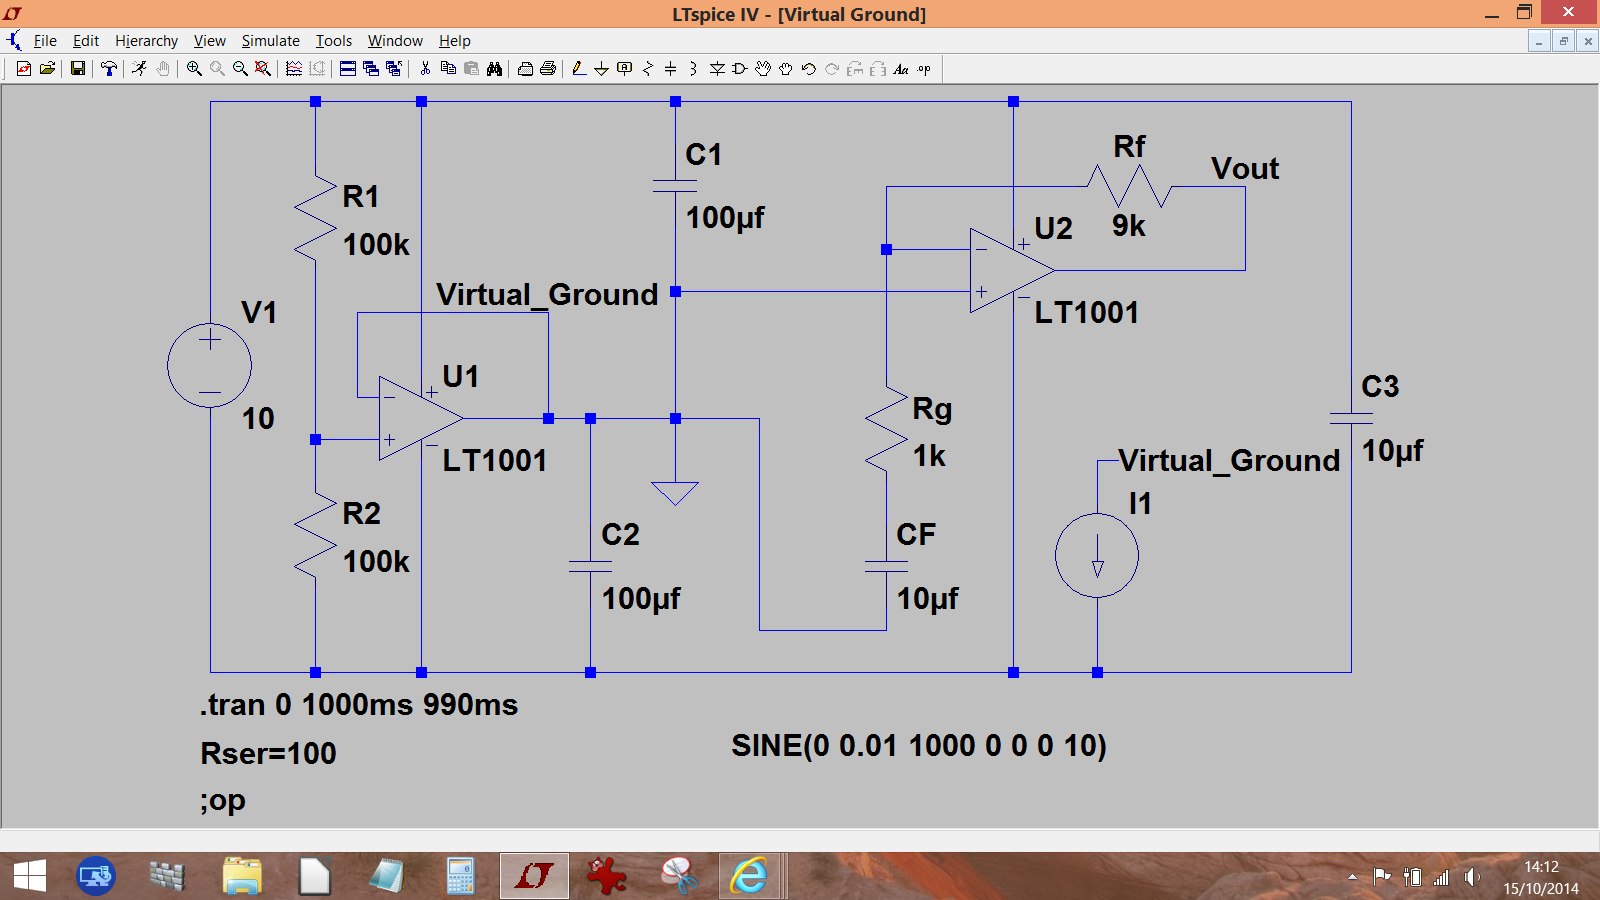This screenshot has width=1600, height=900.
Task: Select the V1 voltage source symbol
Action: tap(209, 365)
